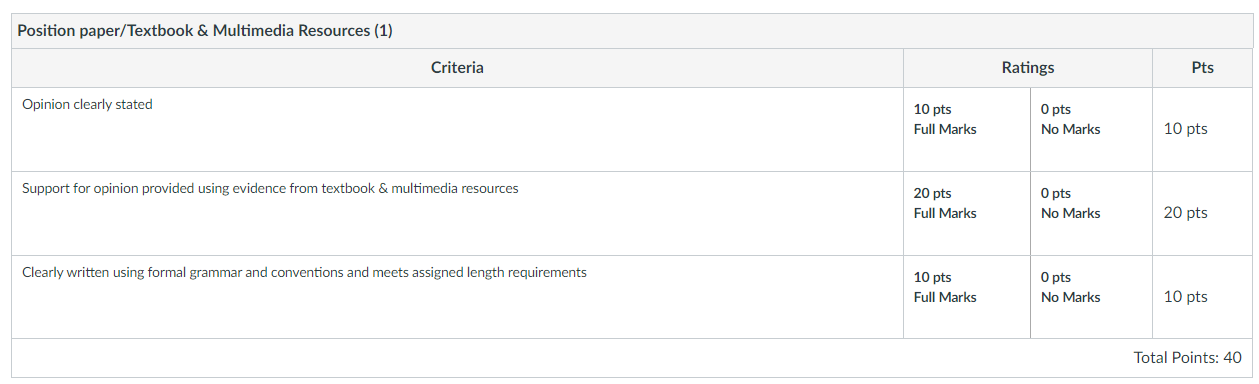Click 'Full Marks' label in the opinion row
This screenshot has height=384, width=1259.
[945, 129]
